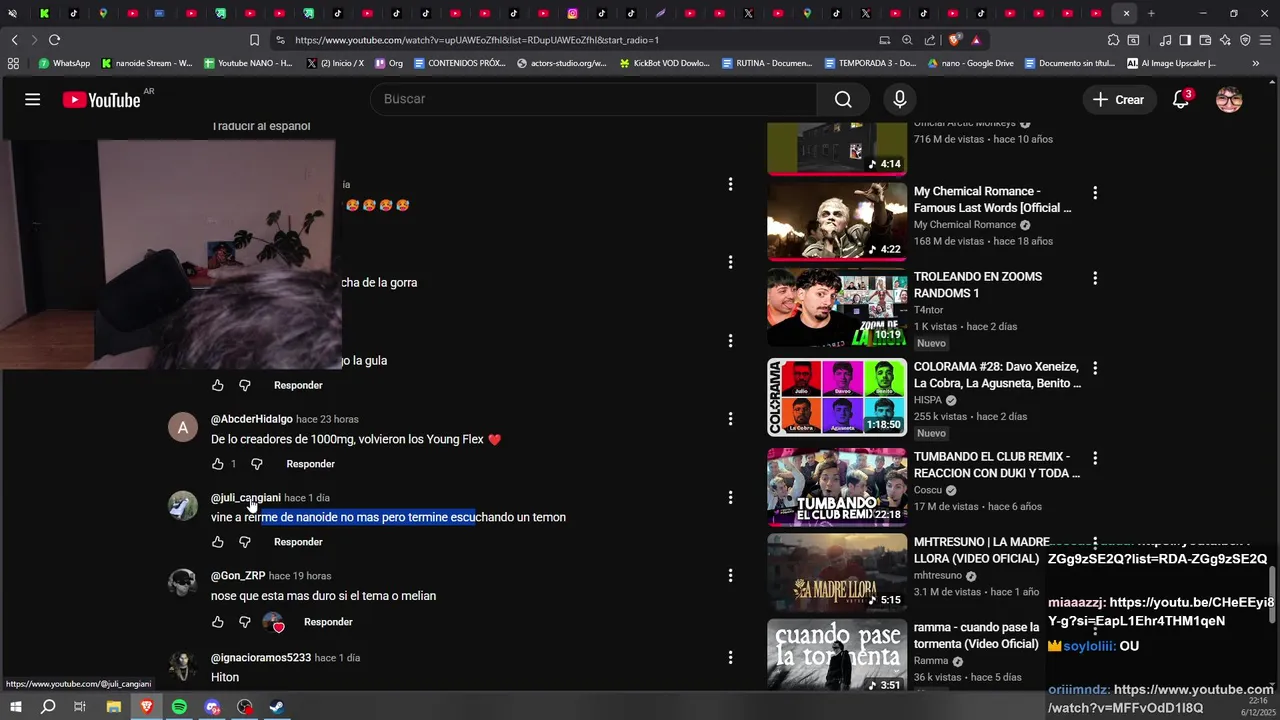Focus the Buscar search field

point(594,99)
